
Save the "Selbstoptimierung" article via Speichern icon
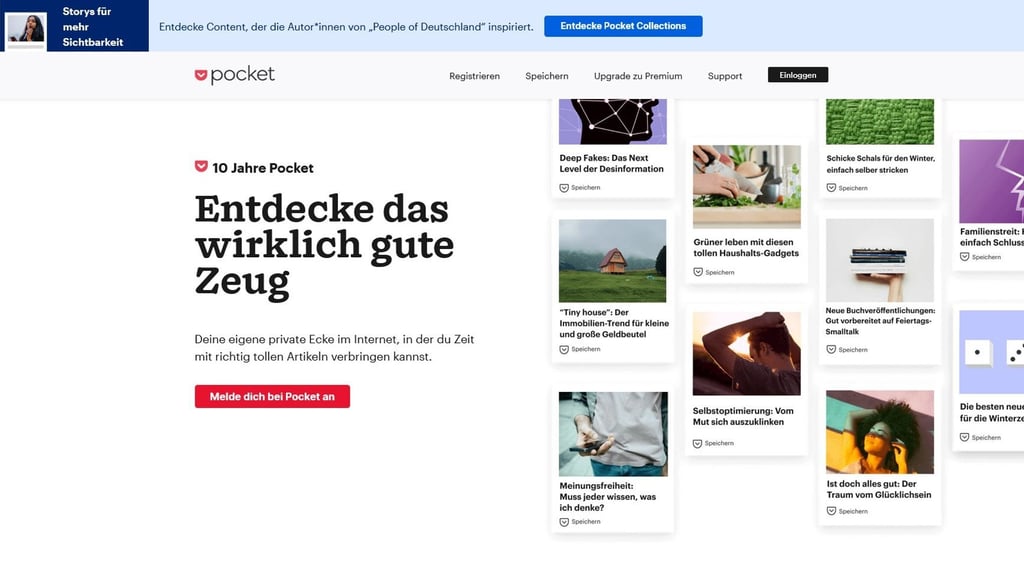698,441
